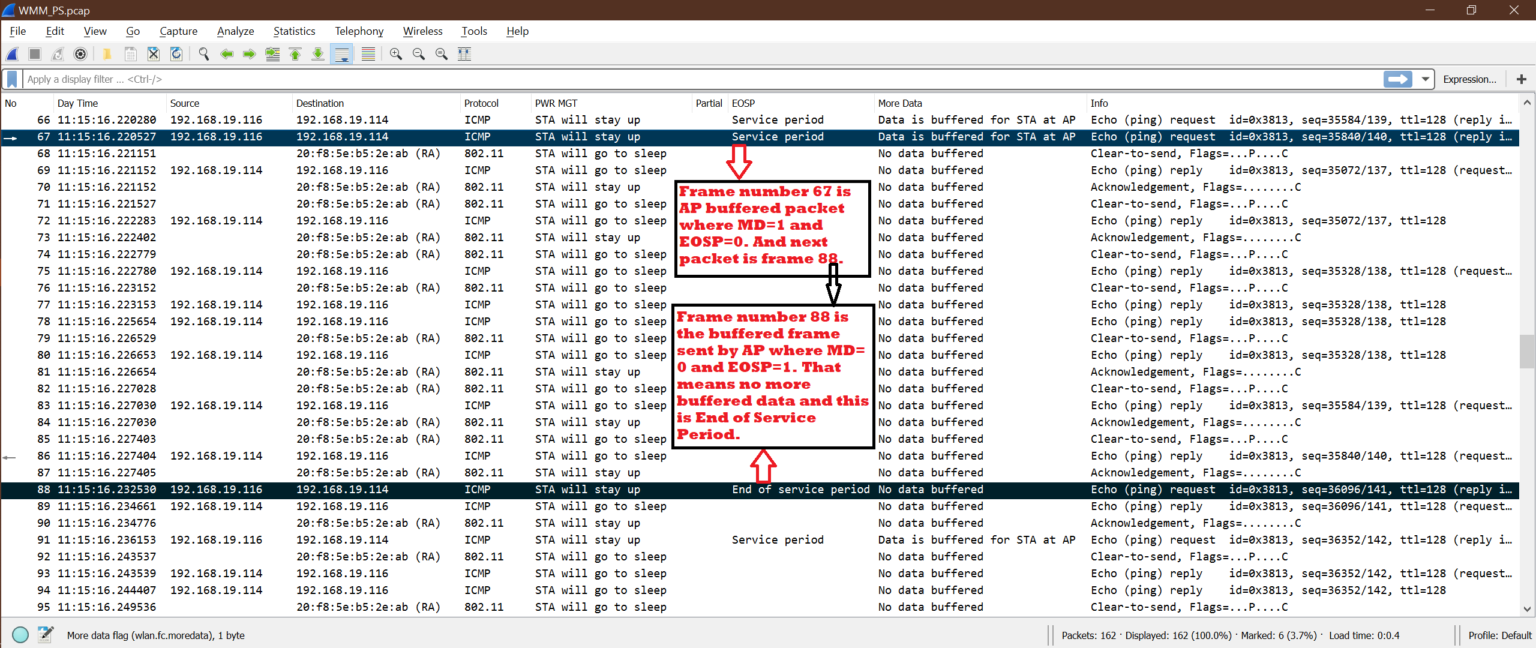
Task: Select packet 91 at 11:15:16.236153
Action: coord(760,540)
